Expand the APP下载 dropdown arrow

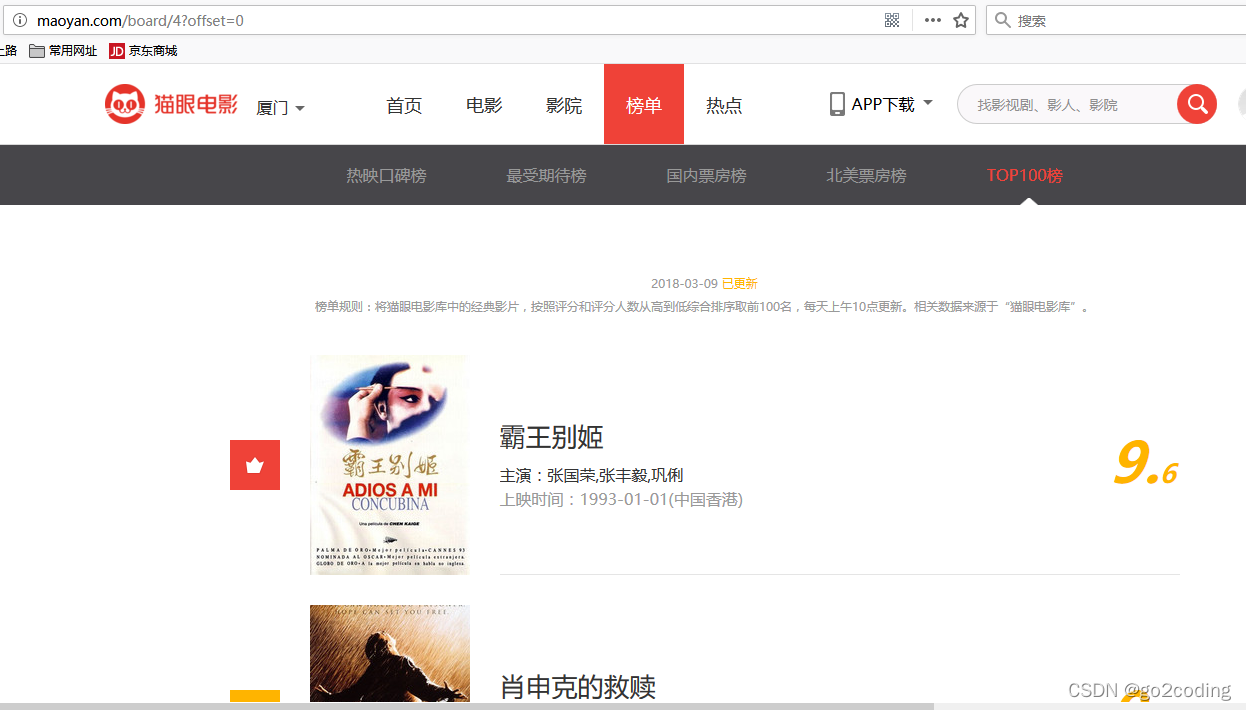(x=927, y=103)
